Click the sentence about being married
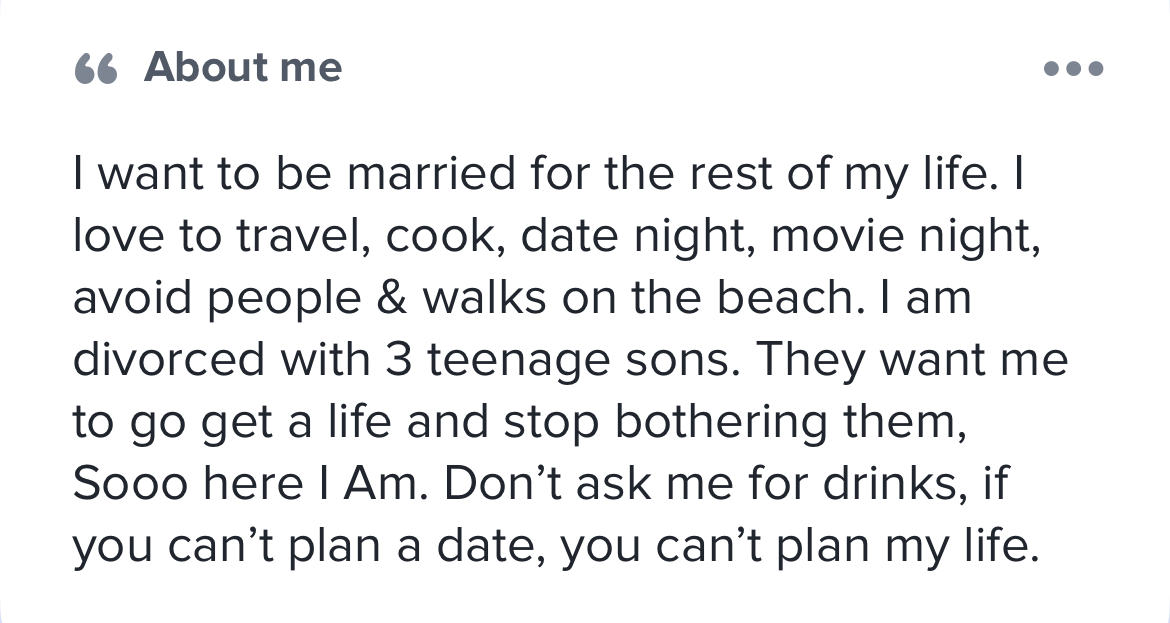 (535, 175)
